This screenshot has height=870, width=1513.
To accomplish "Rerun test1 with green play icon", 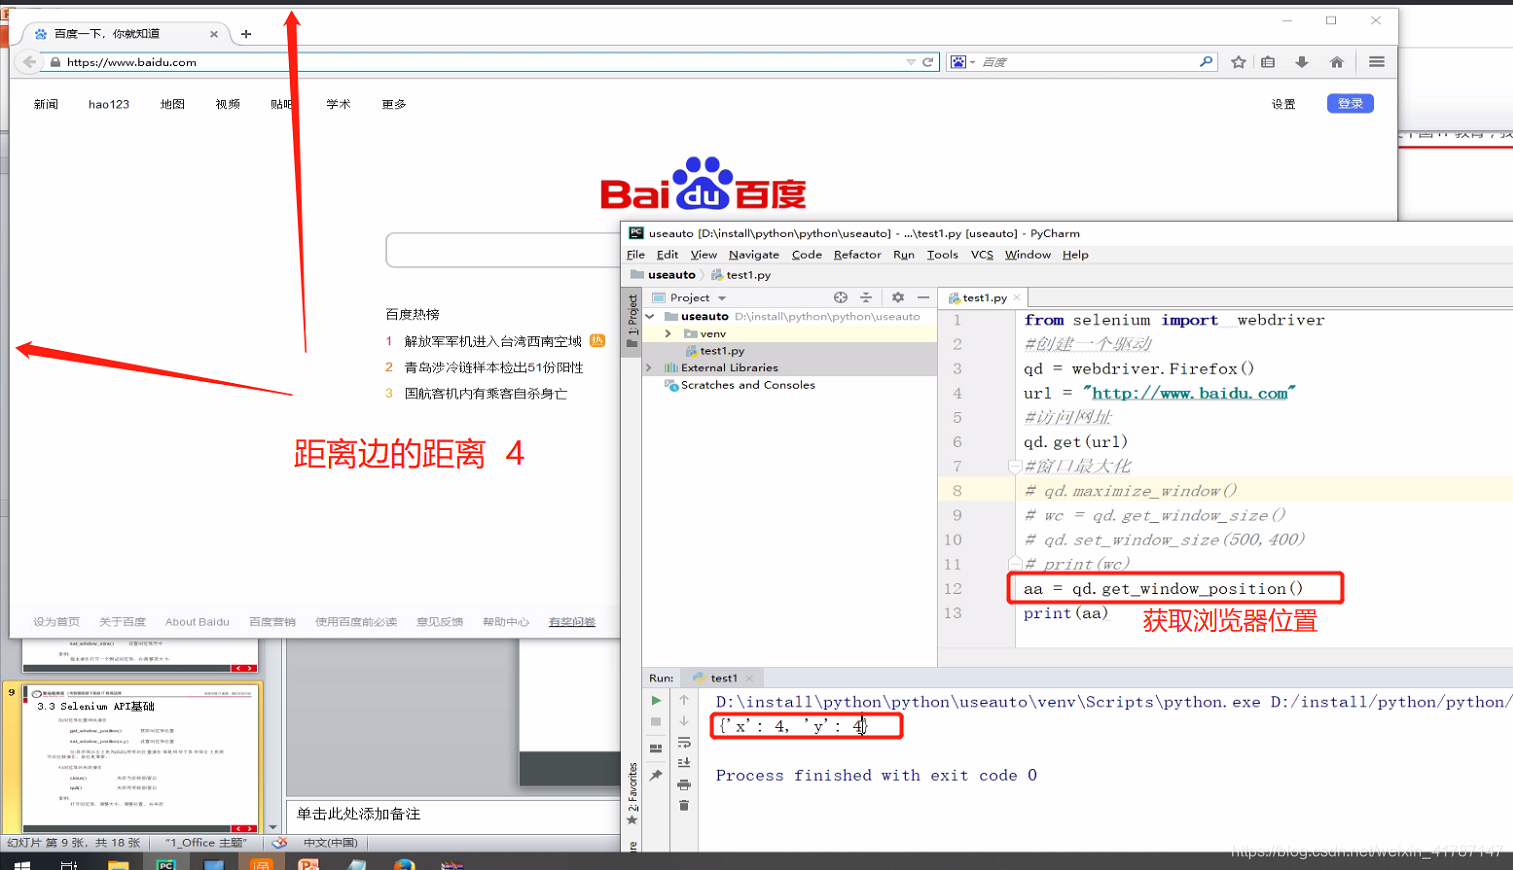I will pyautogui.click(x=656, y=701).
